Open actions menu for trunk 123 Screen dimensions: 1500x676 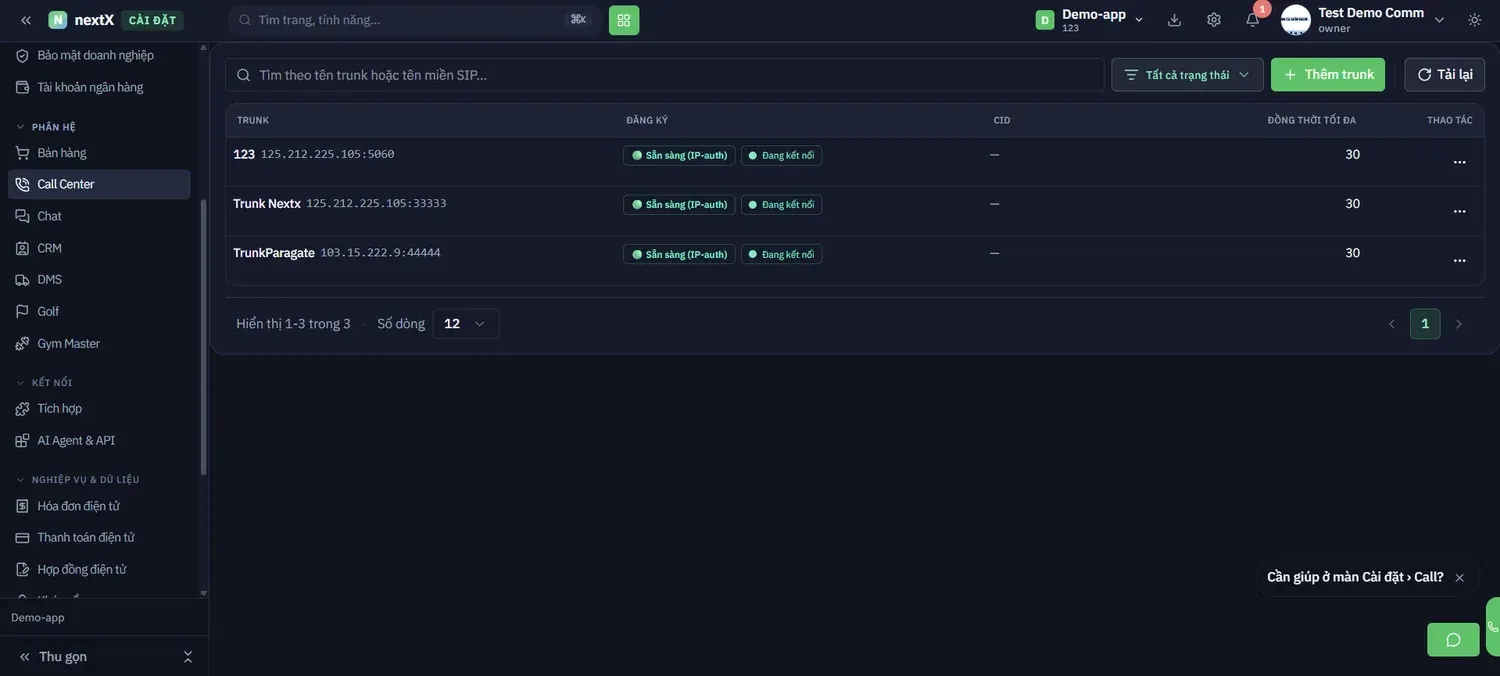coord(1460,162)
